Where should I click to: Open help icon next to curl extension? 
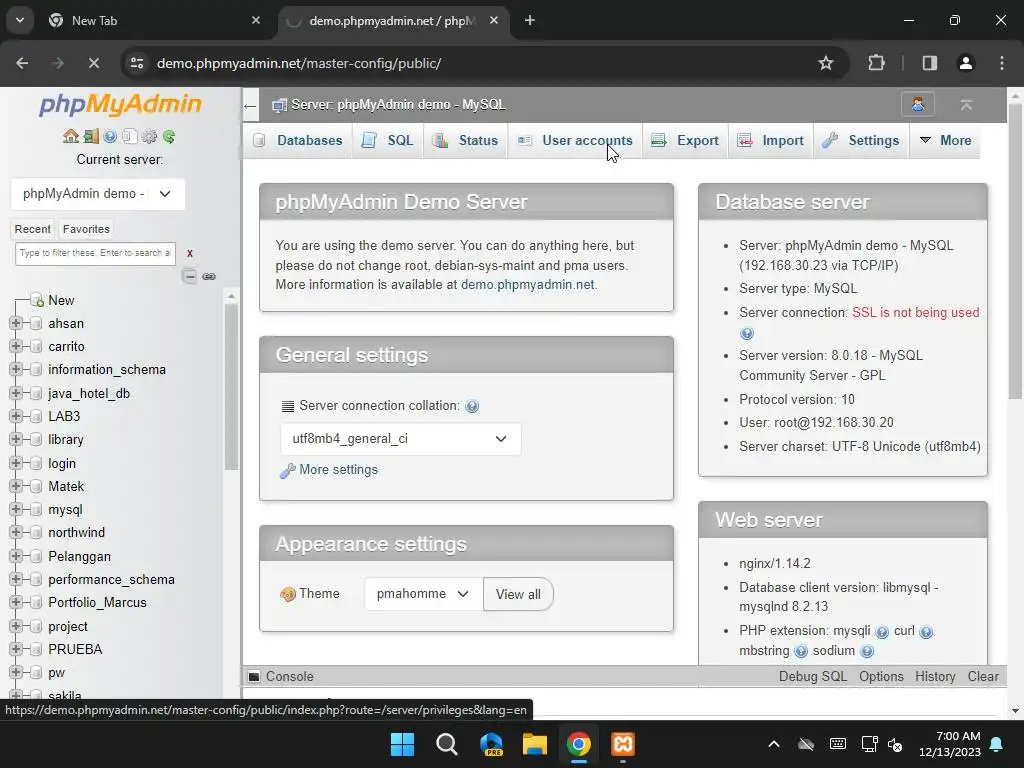click(926, 632)
